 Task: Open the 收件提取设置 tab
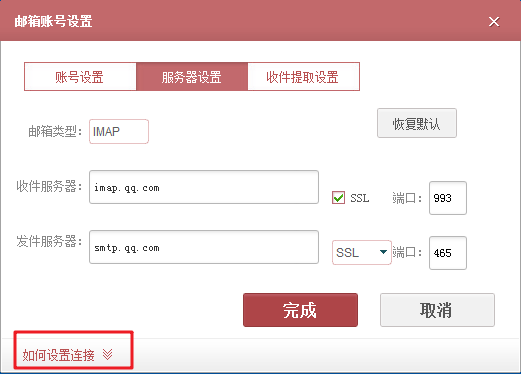click(x=303, y=77)
